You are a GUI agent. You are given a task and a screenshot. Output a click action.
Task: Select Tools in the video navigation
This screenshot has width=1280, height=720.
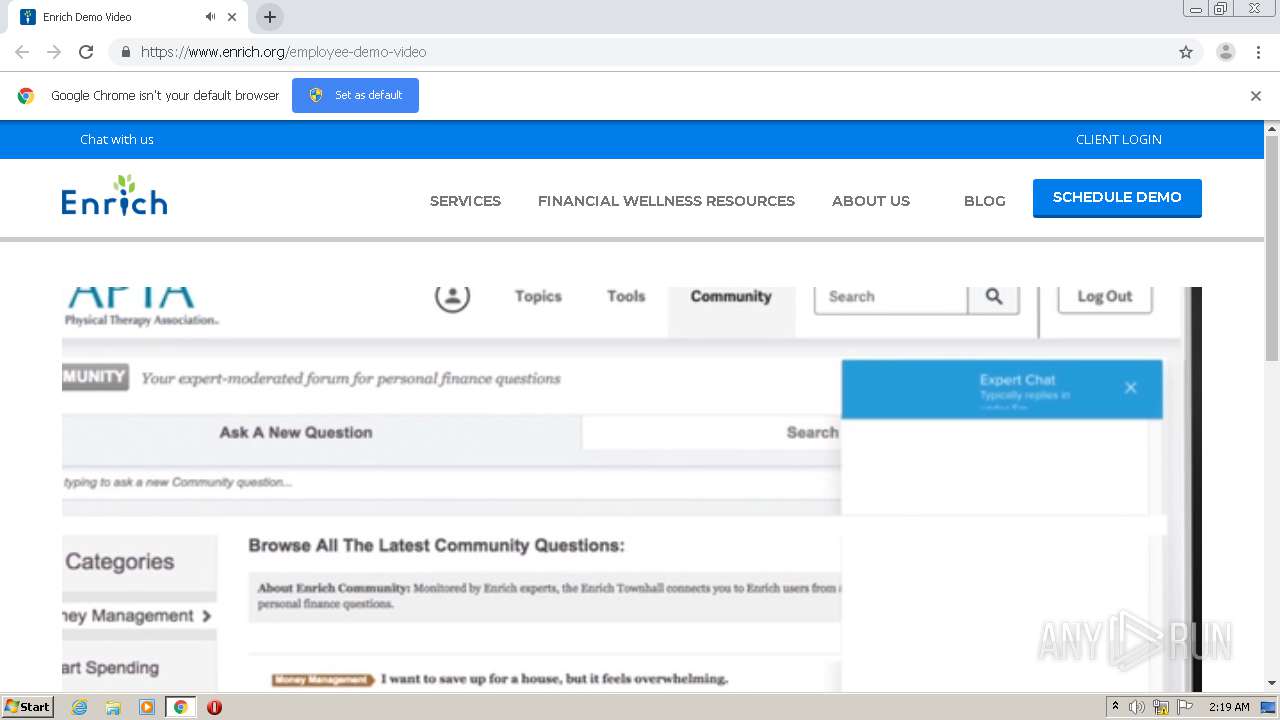coord(626,296)
